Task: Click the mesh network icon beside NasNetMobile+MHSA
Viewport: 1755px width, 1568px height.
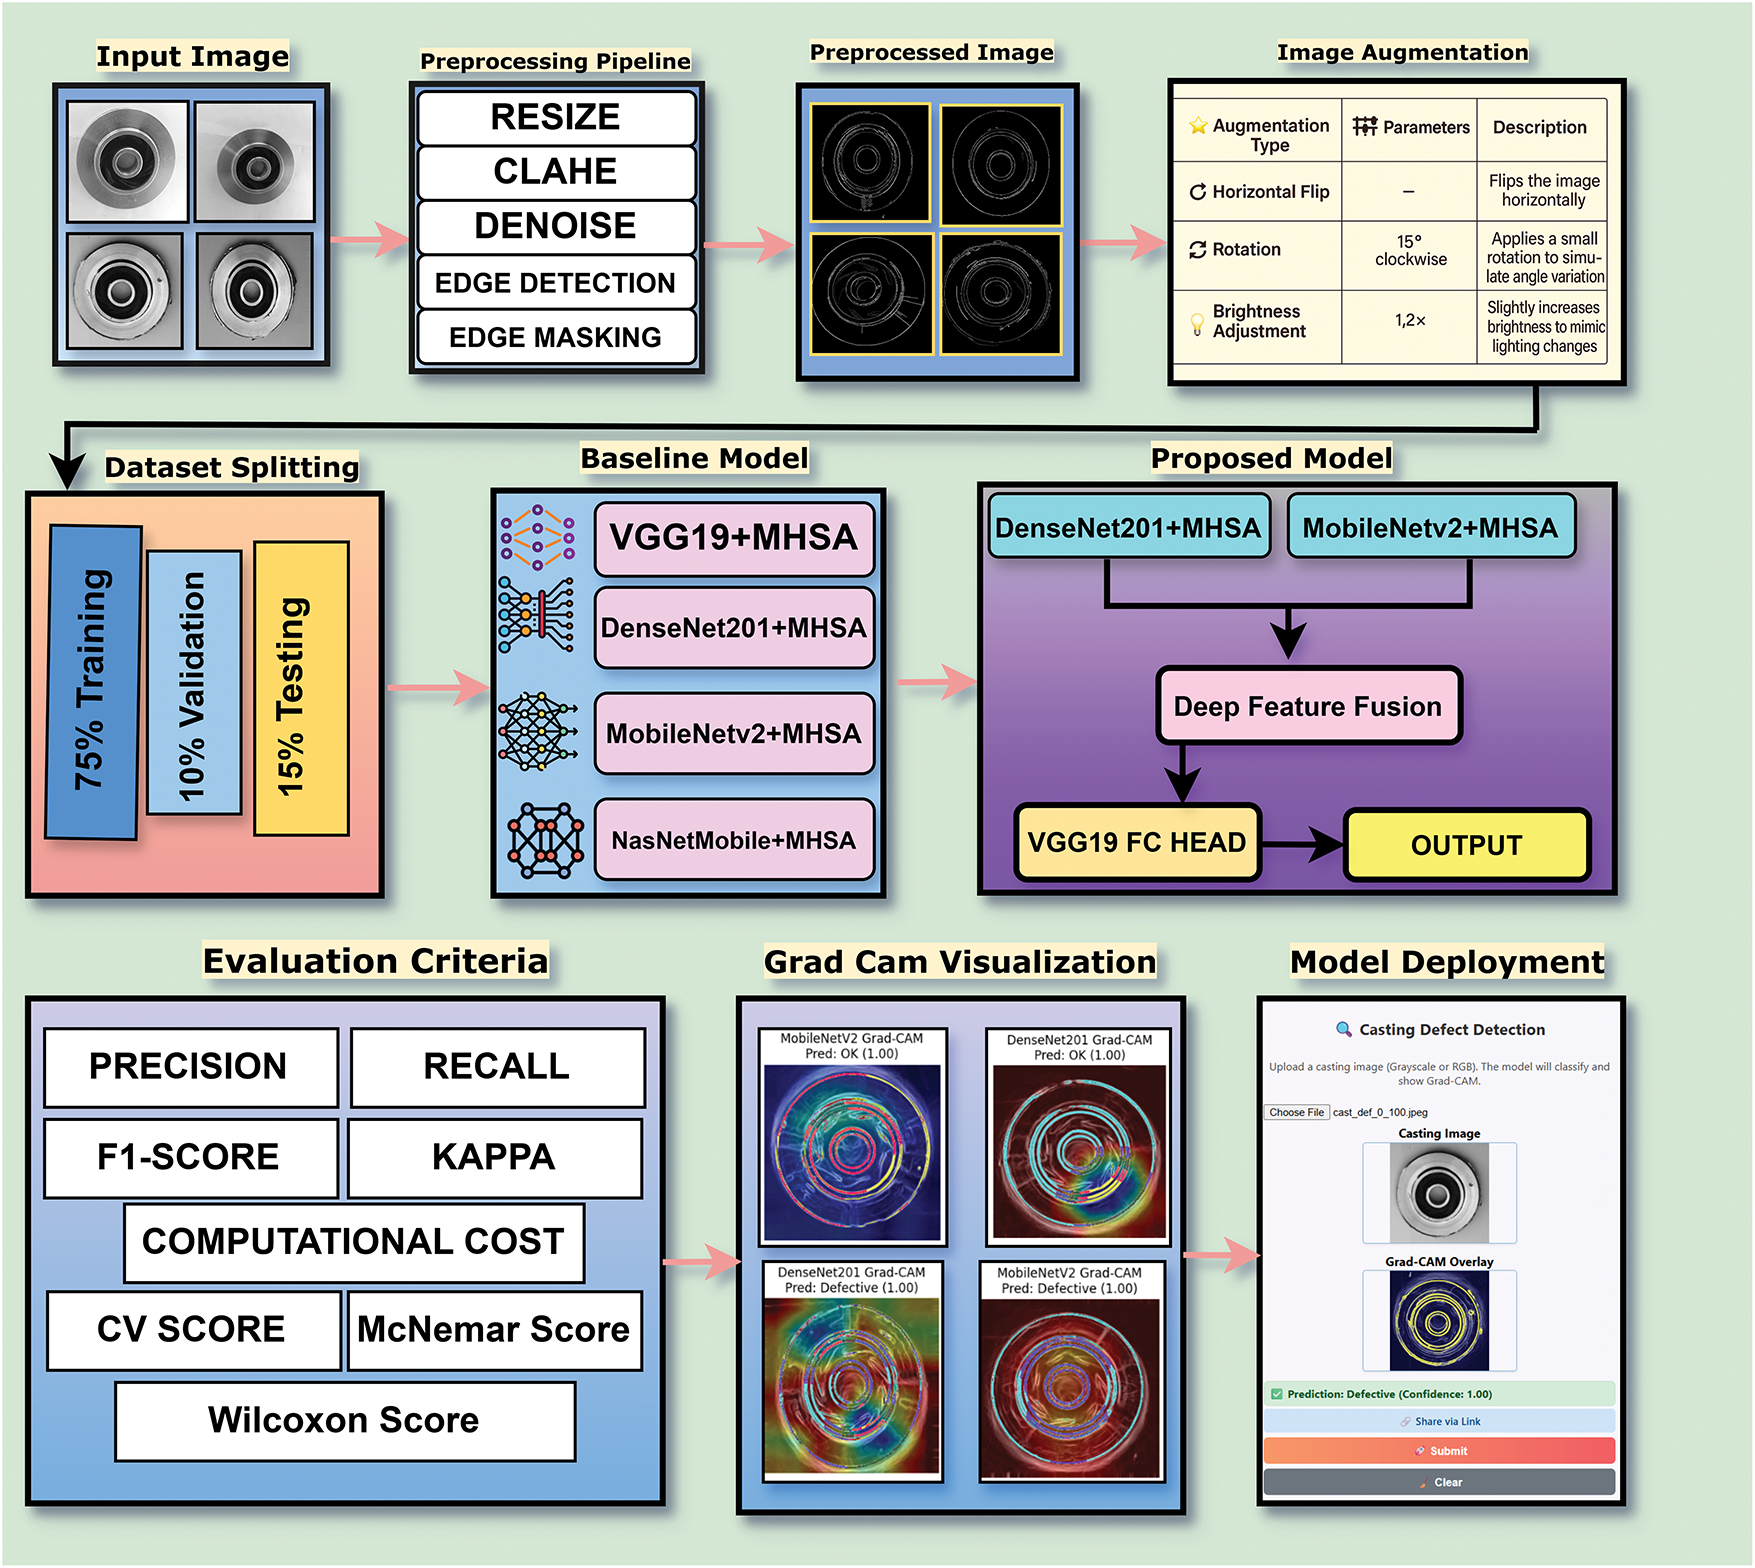Action: 545,840
